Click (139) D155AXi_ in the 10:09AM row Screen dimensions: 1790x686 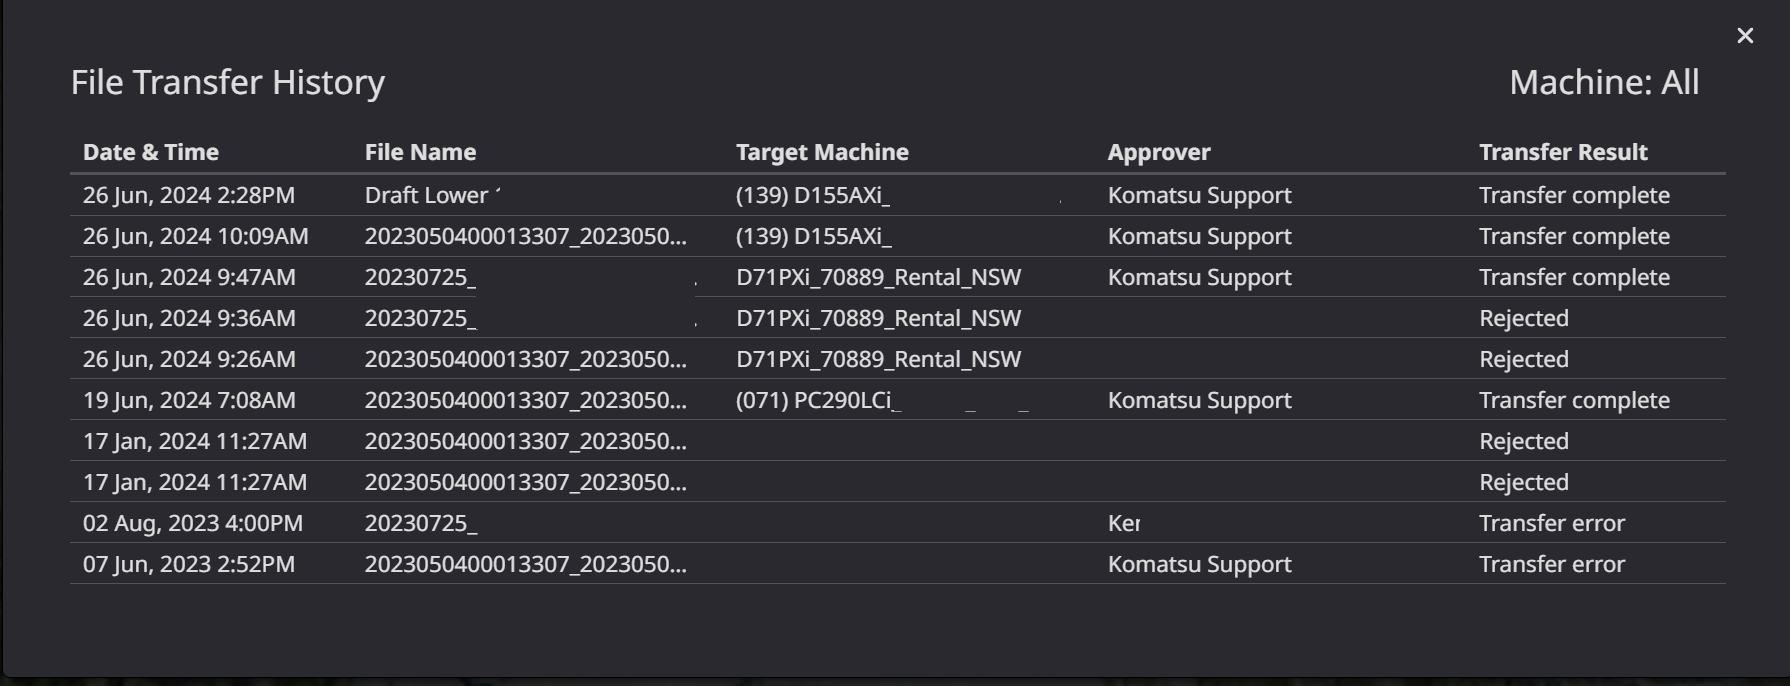tap(813, 236)
